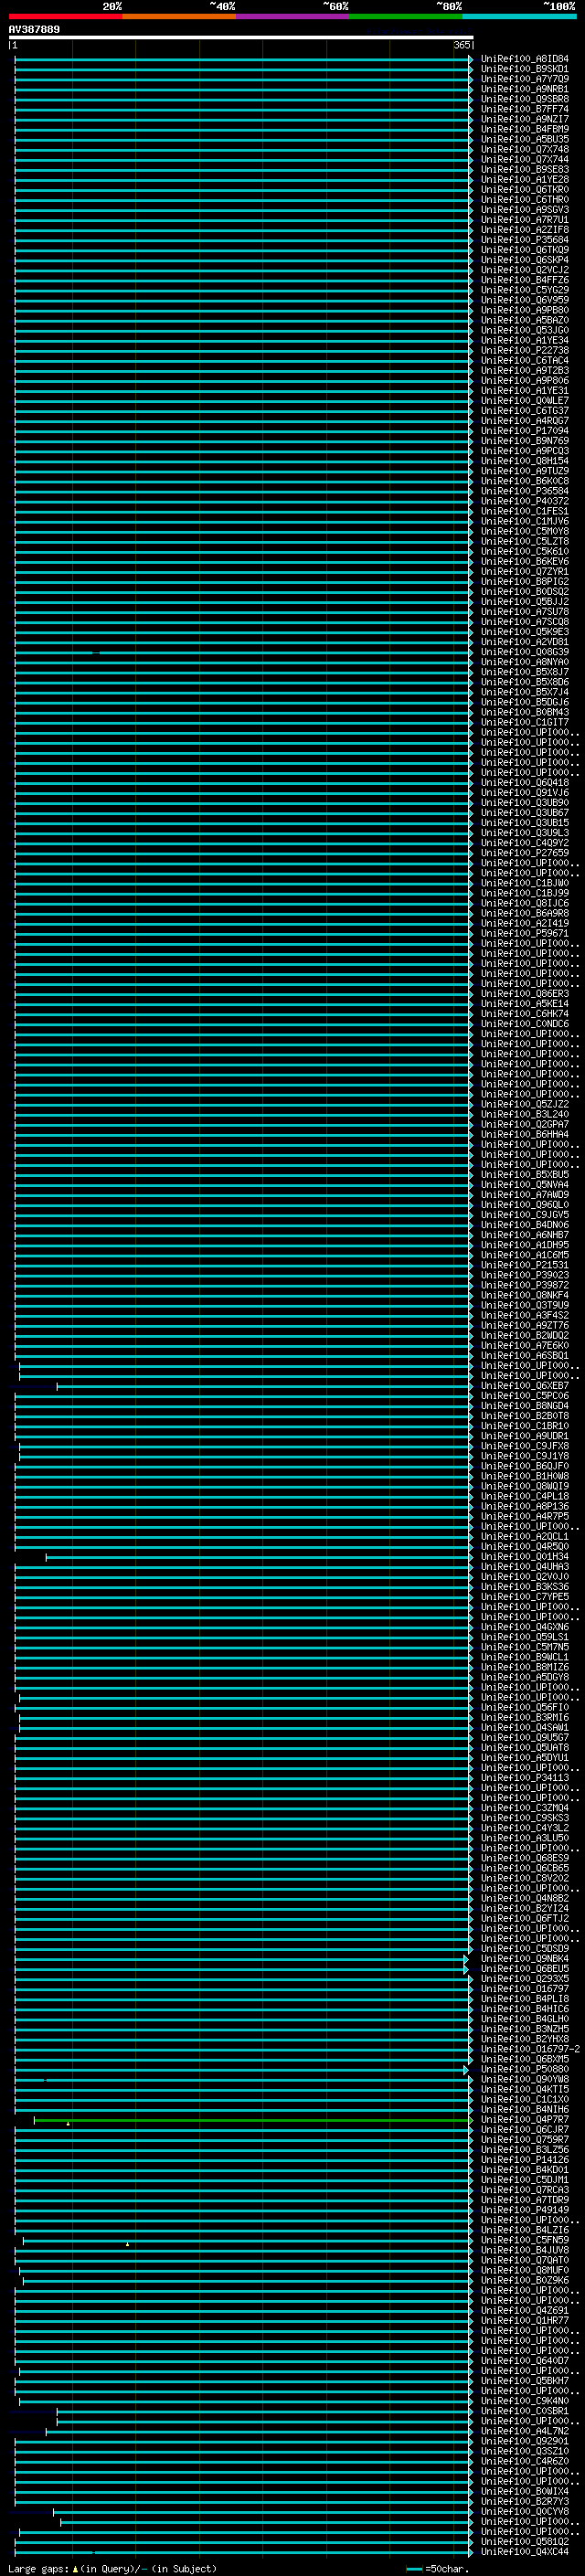This screenshot has height=2576, width=585.
Task: Click the white query ruler bar
Action: (241, 38)
